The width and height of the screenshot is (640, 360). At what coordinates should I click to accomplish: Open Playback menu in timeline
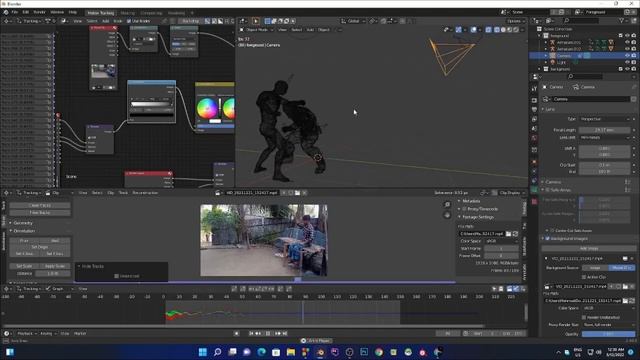[27, 333]
